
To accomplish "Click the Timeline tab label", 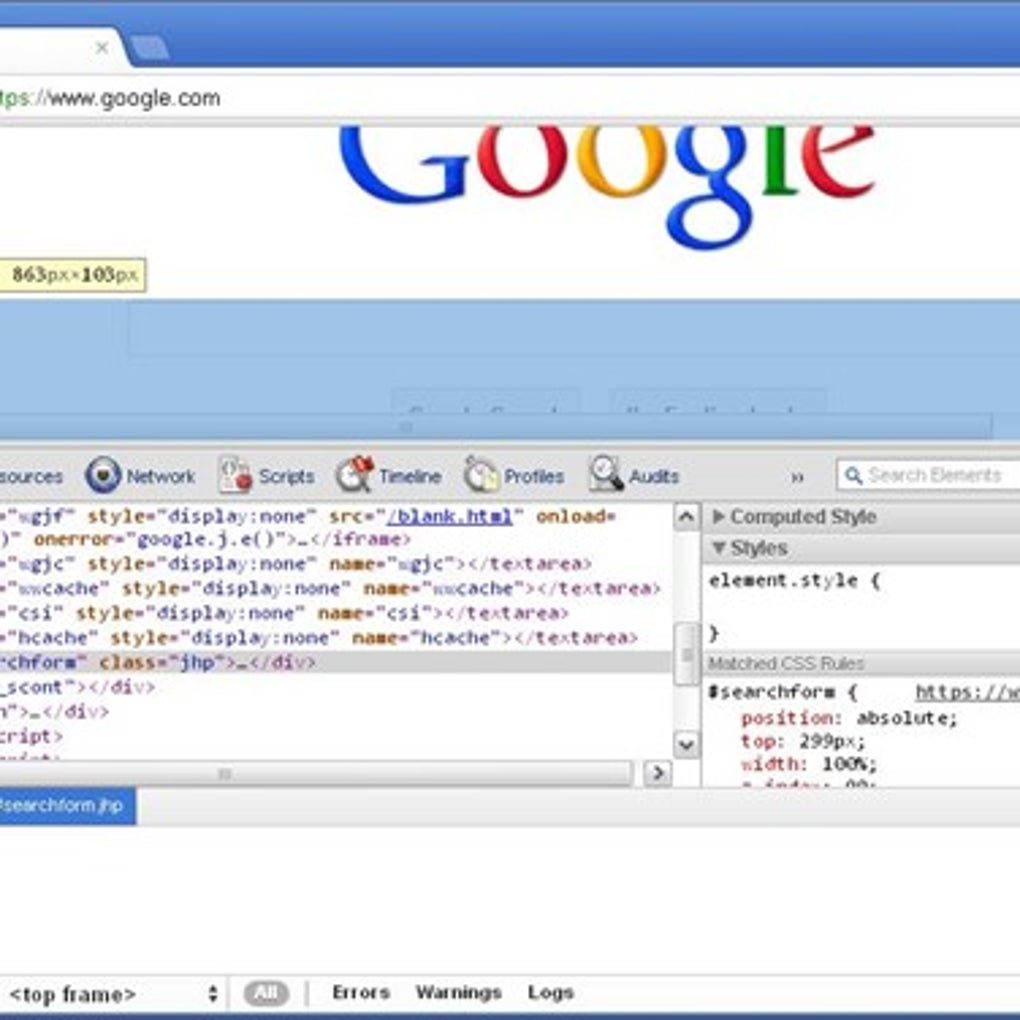I will [410, 477].
